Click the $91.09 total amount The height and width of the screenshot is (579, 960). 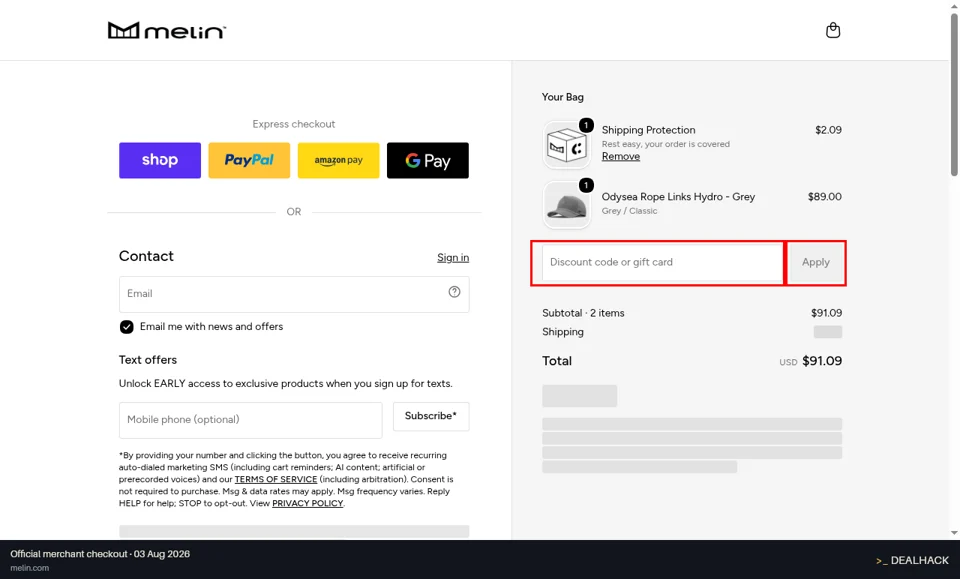(x=822, y=361)
